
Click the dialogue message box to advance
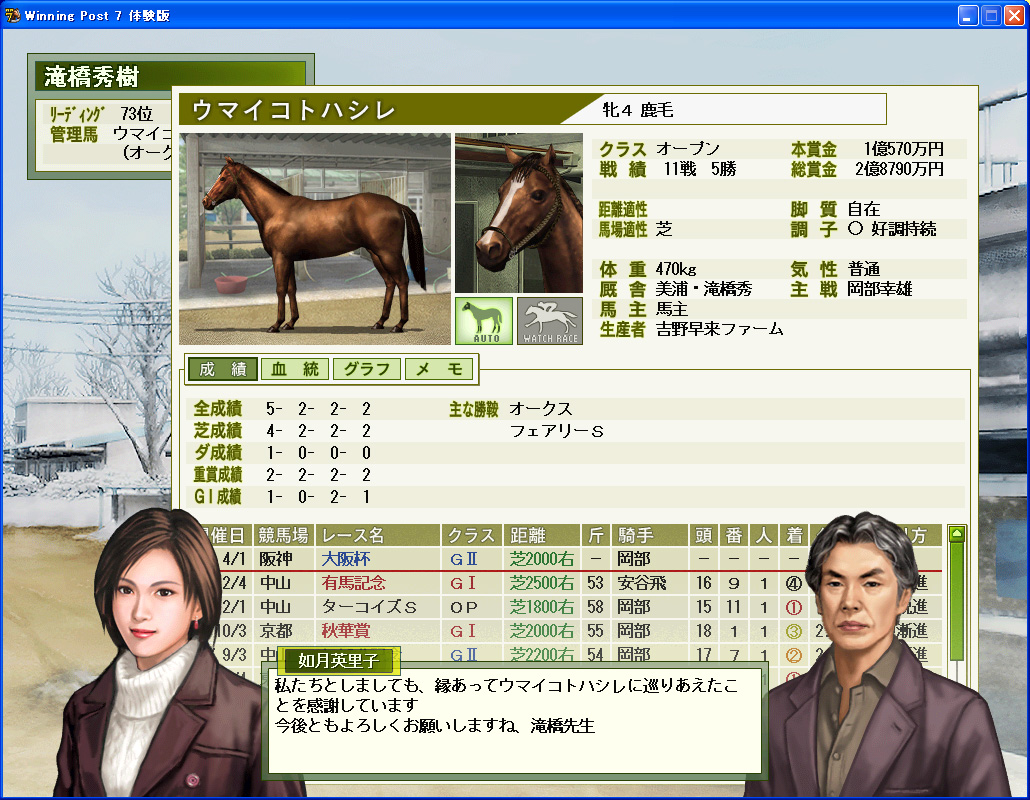point(514,721)
